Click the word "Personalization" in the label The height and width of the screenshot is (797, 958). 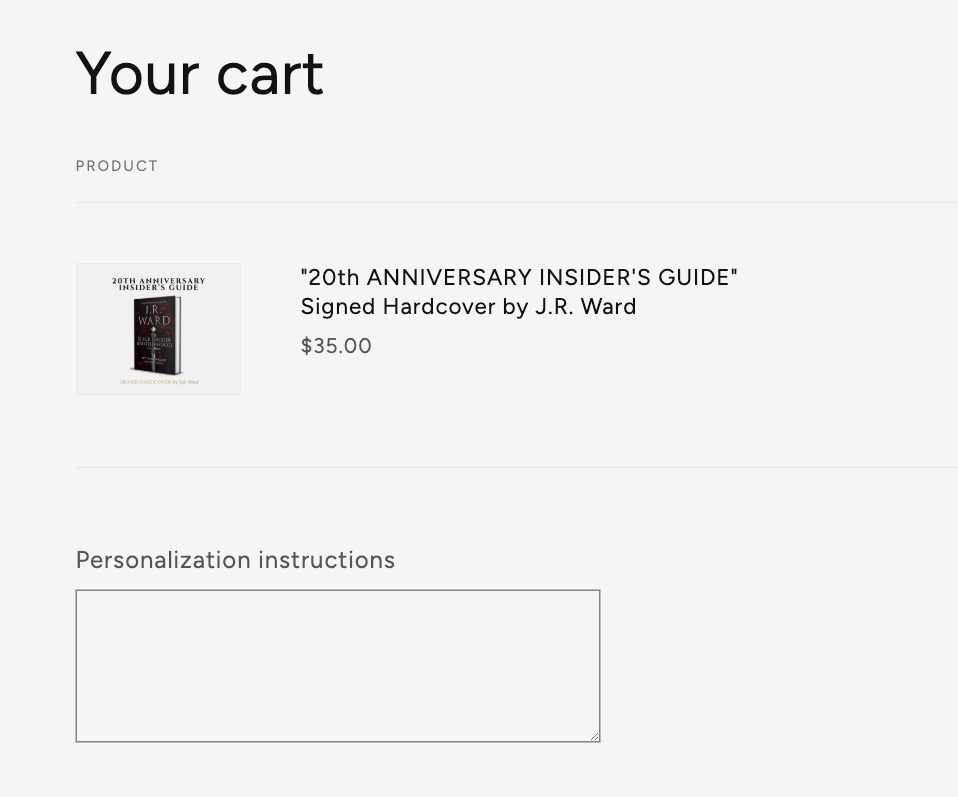[x=164, y=560]
